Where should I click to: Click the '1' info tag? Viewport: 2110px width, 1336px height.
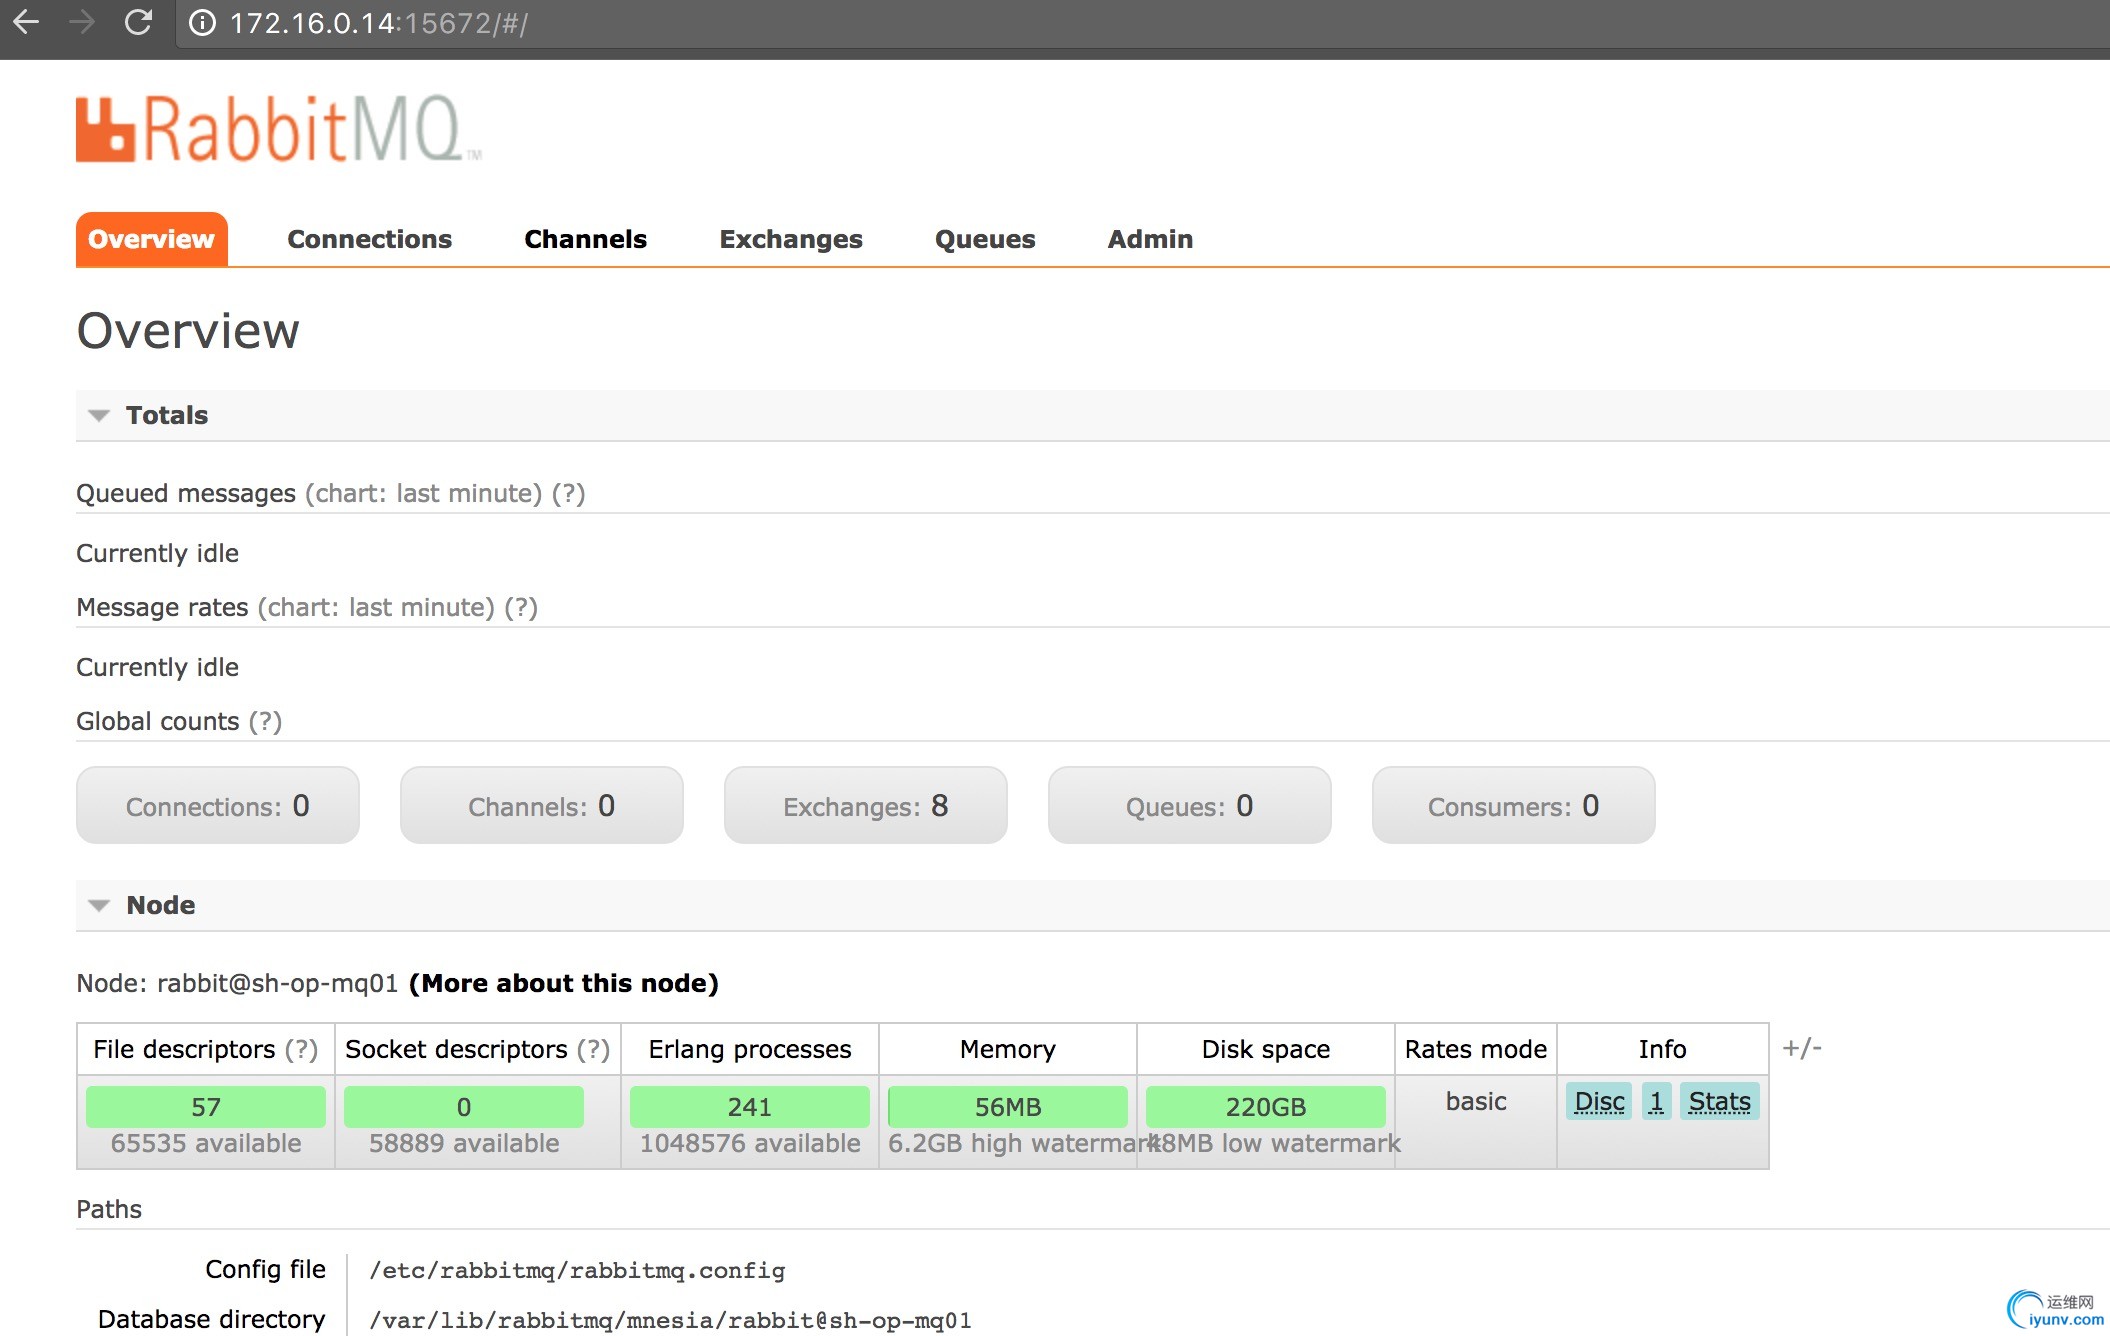click(1656, 1101)
